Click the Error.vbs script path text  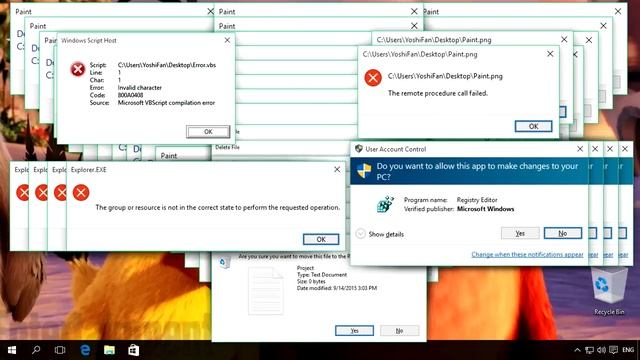(167, 65)
